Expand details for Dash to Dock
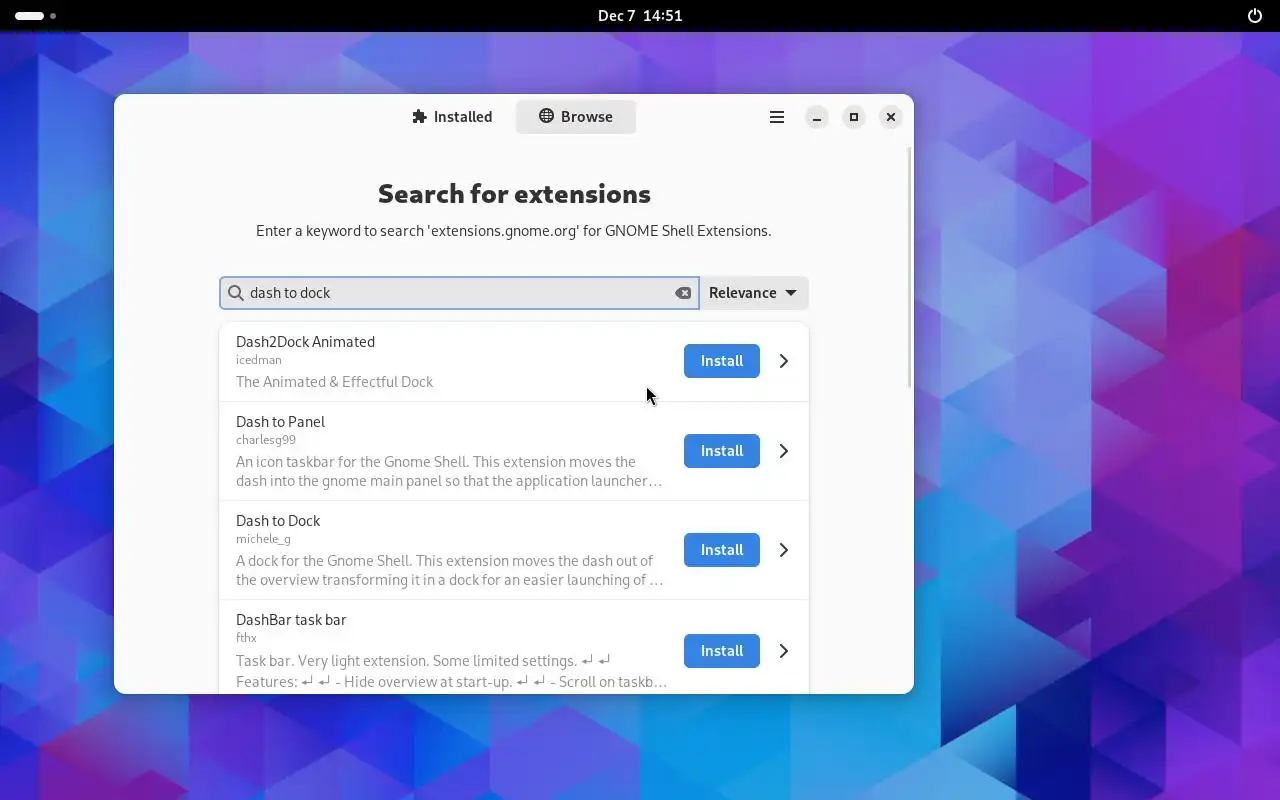Image resolution: width=1280 pixels, height=800 pixels. 784,550
